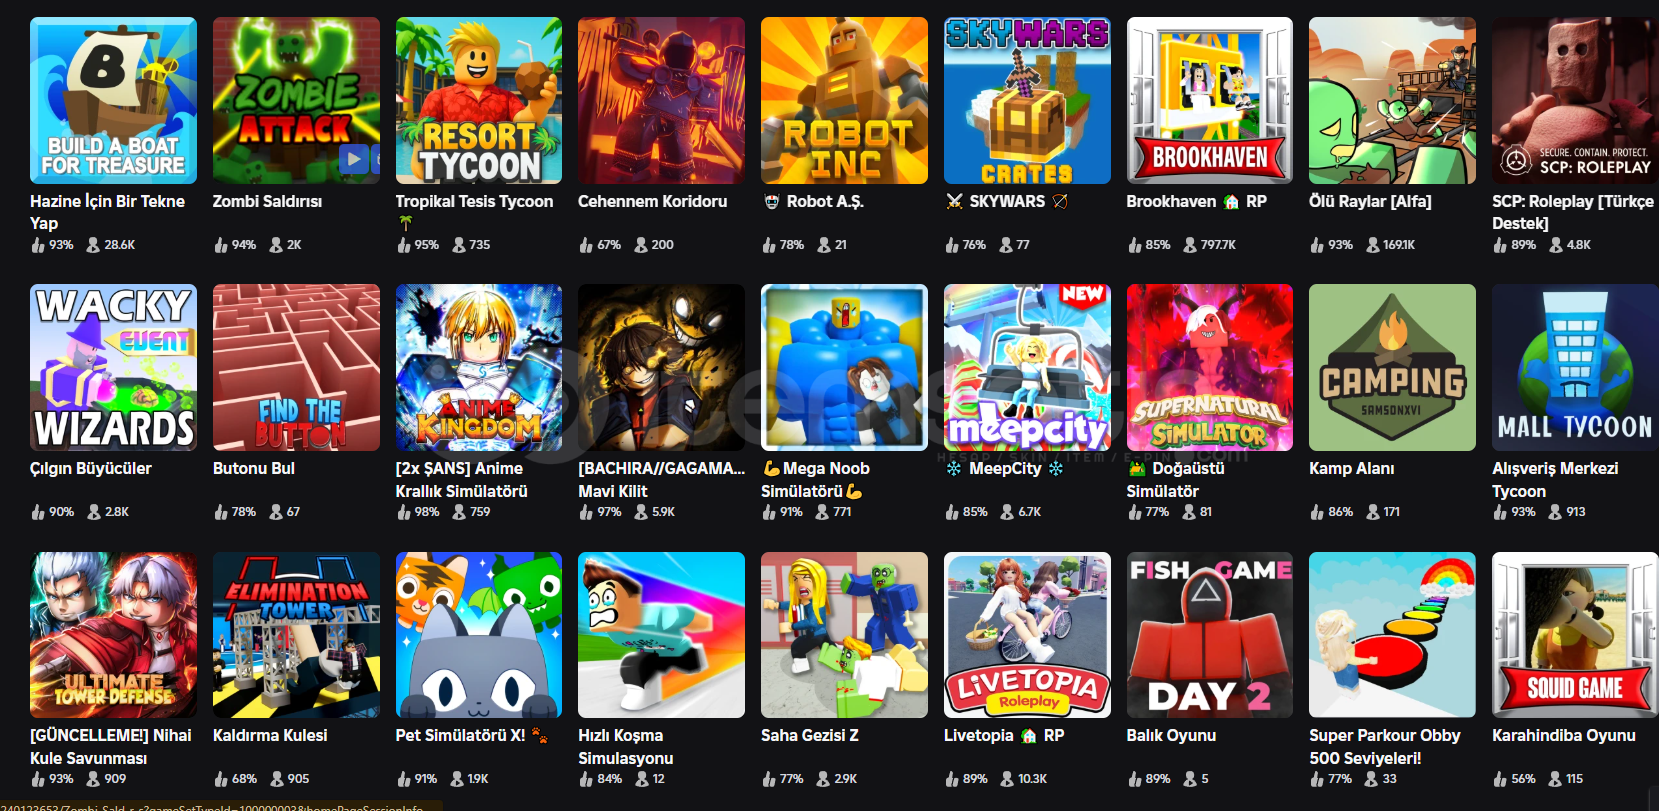Click the thumbs-up icon under Livetopia RP
The image size is (1659, 811).
pos(952,779)
